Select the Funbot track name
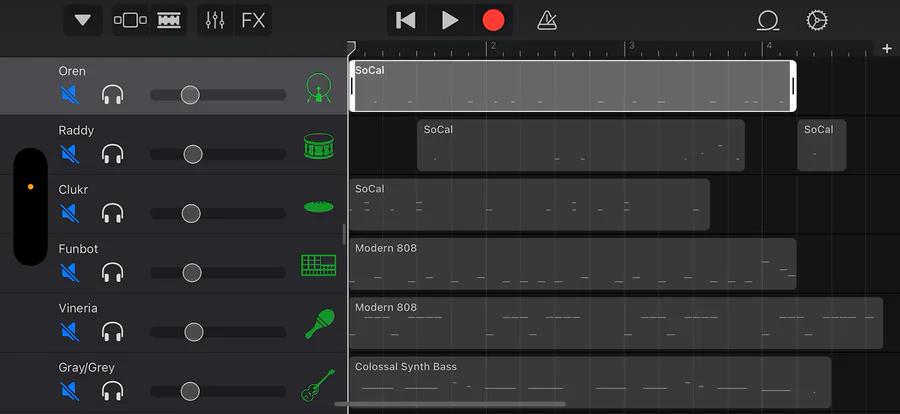This screenshot has width=900, height=414. click(78, 249)
